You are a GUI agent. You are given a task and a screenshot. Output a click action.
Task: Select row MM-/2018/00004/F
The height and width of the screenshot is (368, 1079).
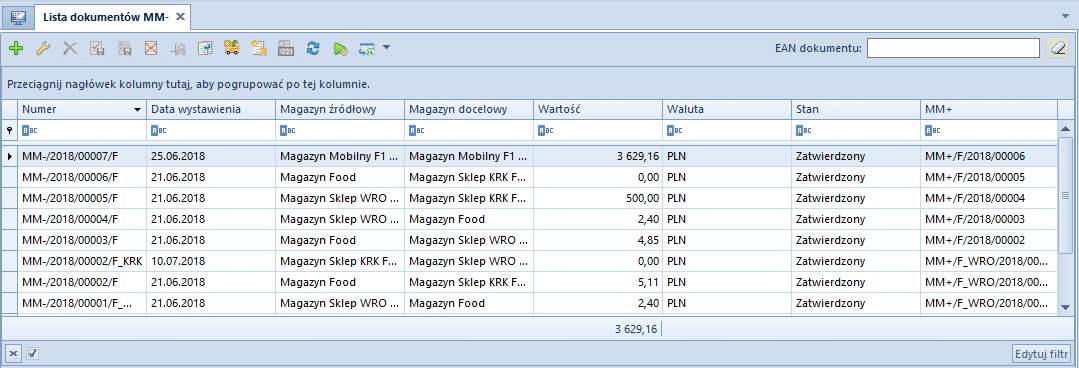(x=530, y=219)
